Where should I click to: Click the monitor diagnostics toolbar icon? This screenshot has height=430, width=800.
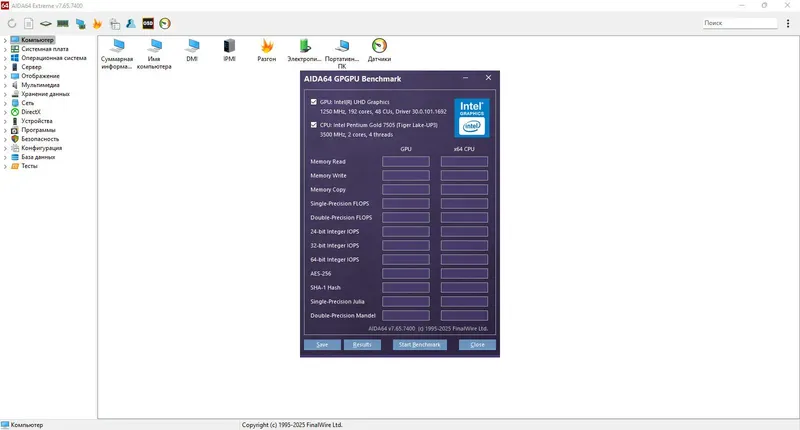(80, 23)
